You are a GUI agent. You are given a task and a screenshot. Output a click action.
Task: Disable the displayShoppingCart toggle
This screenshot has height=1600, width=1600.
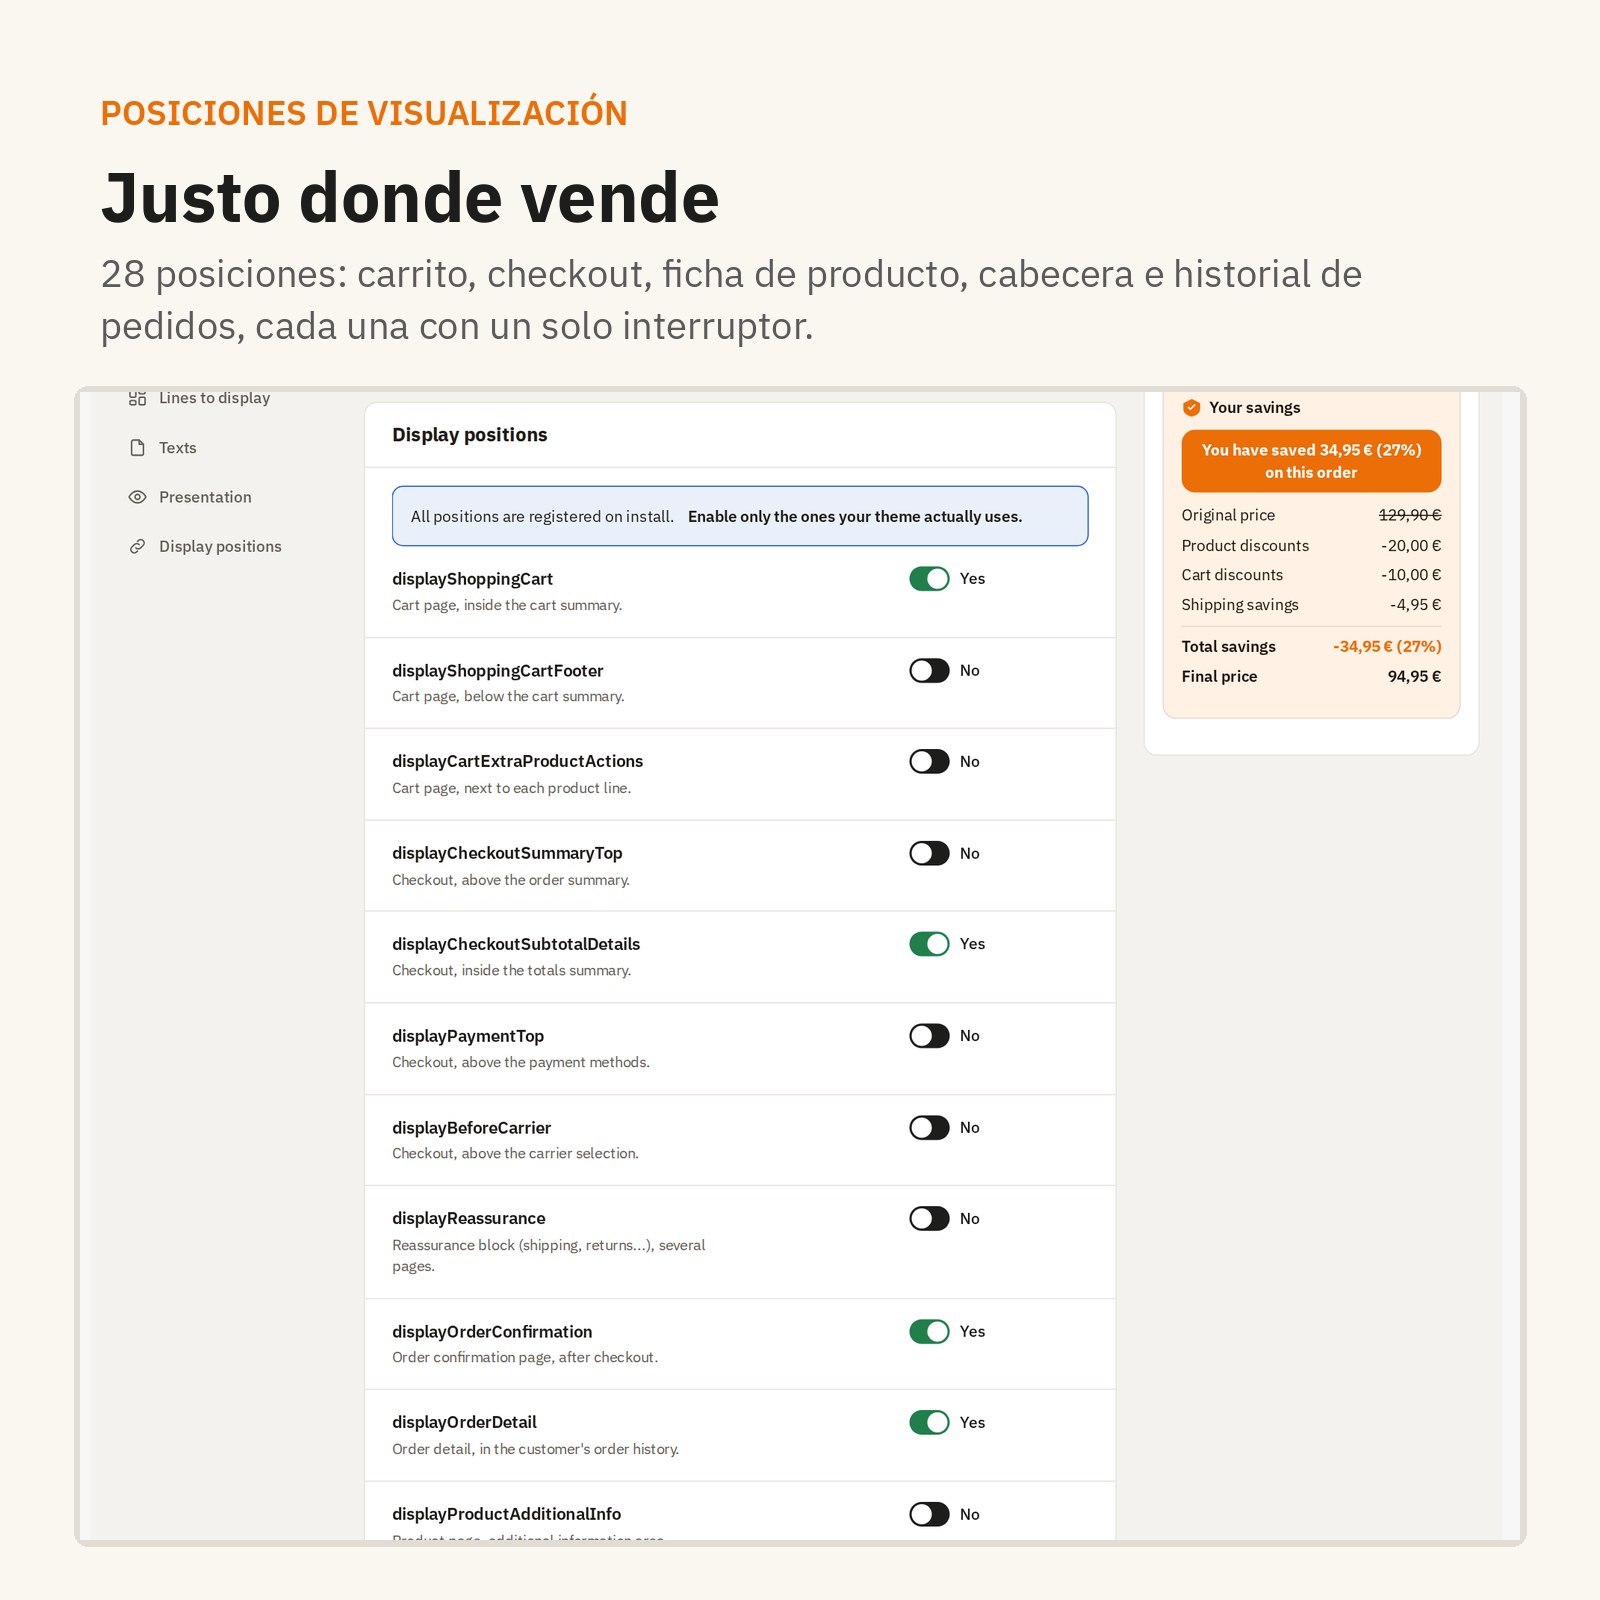(x=929, y=579)
